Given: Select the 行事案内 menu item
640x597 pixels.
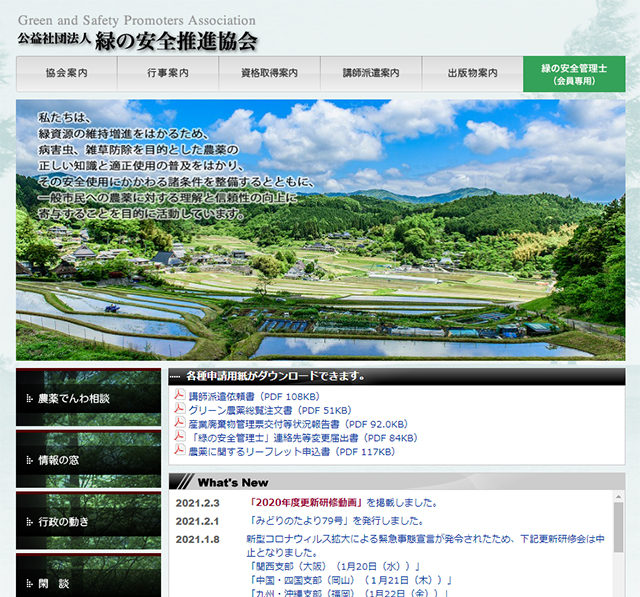Looking at the screenshot, I should [x=168, y=74].
